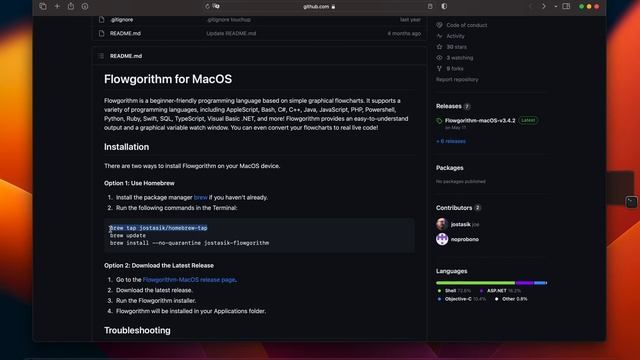Image resolution: width=640 pixels, height=360 pixels.
Task: Toggle the Safari sidebar icon
Action: (566, 7)
